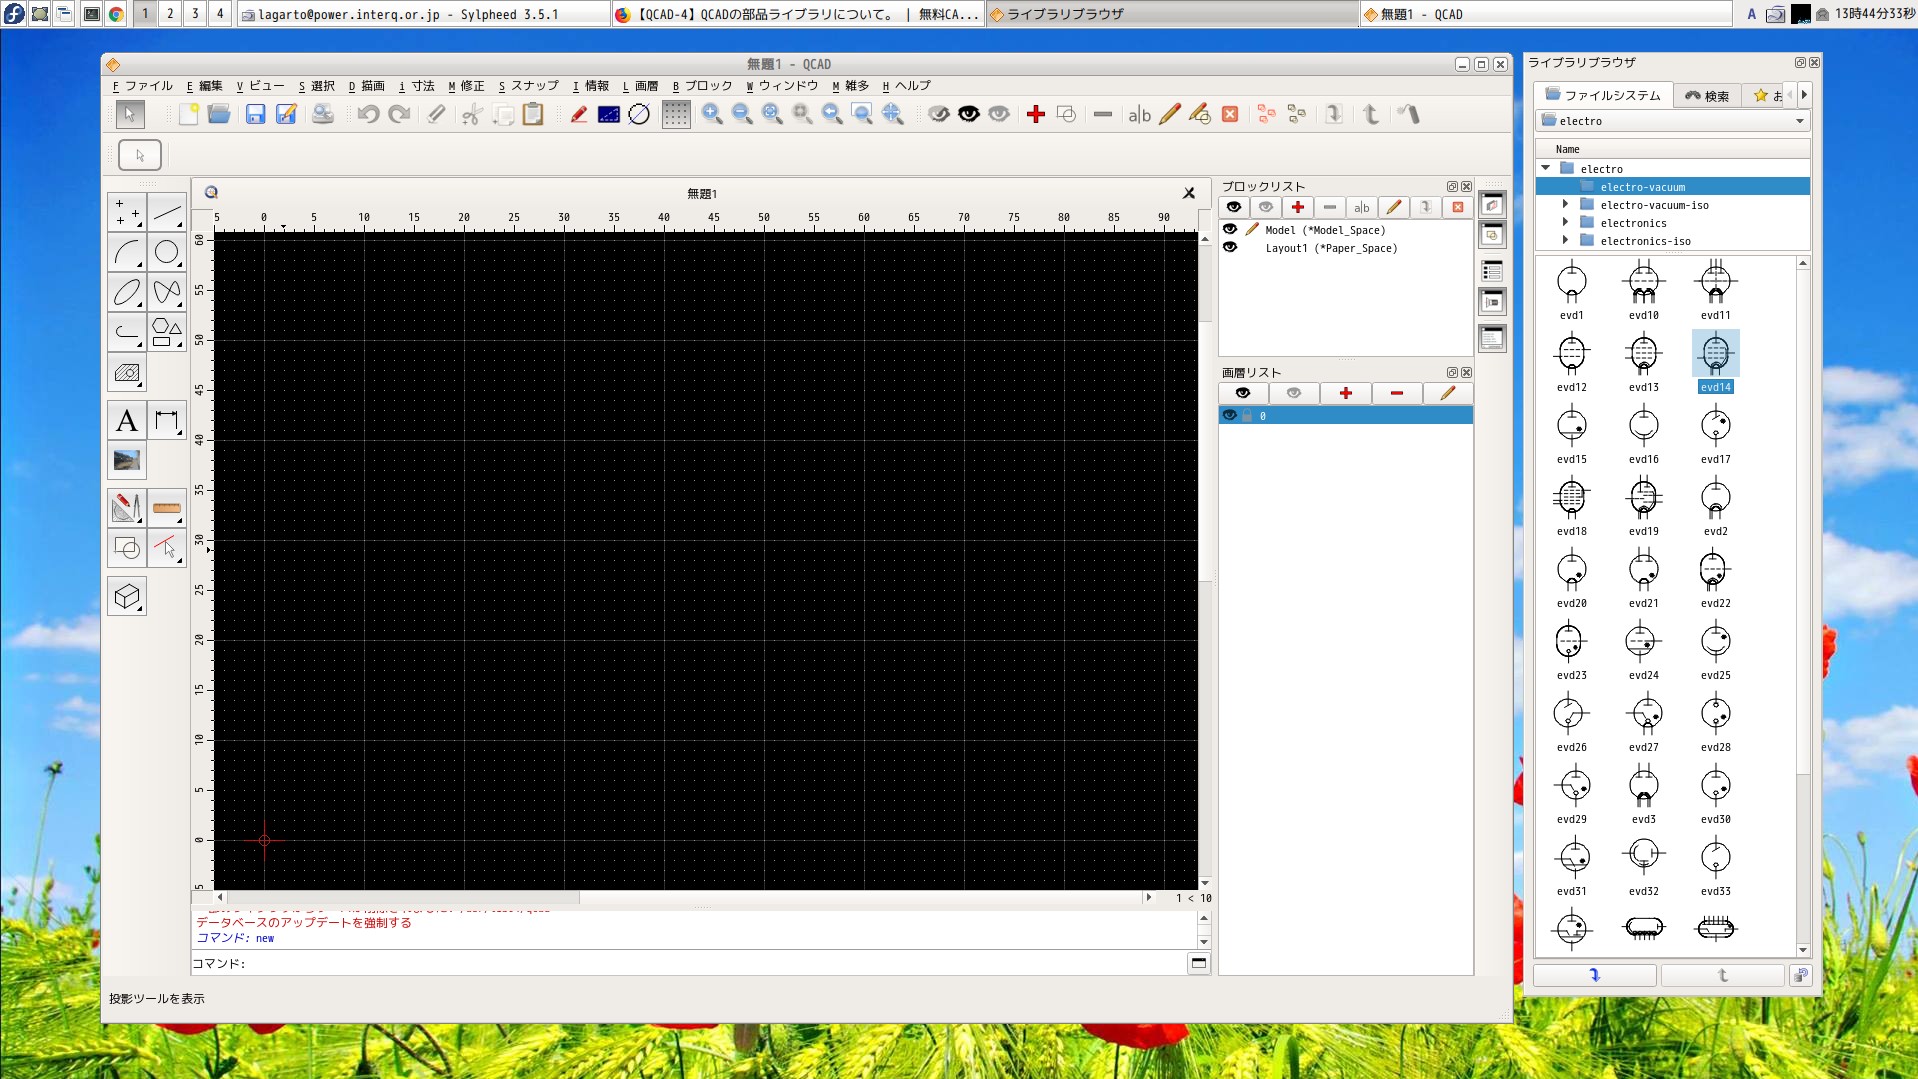The width and height of the screenshot is (1918, 1079).
Task: Open the ブロック menu
Action: 702,86
